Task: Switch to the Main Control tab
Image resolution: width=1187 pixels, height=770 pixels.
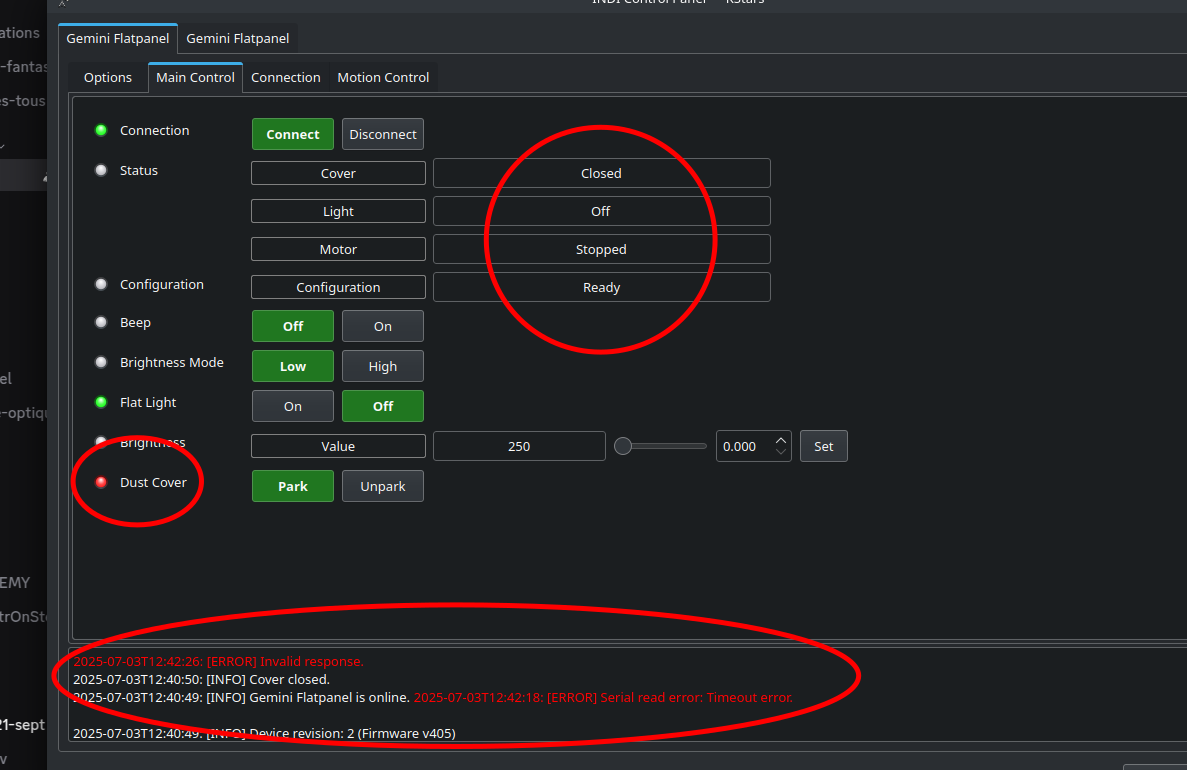Action: (x=195, y=77)
